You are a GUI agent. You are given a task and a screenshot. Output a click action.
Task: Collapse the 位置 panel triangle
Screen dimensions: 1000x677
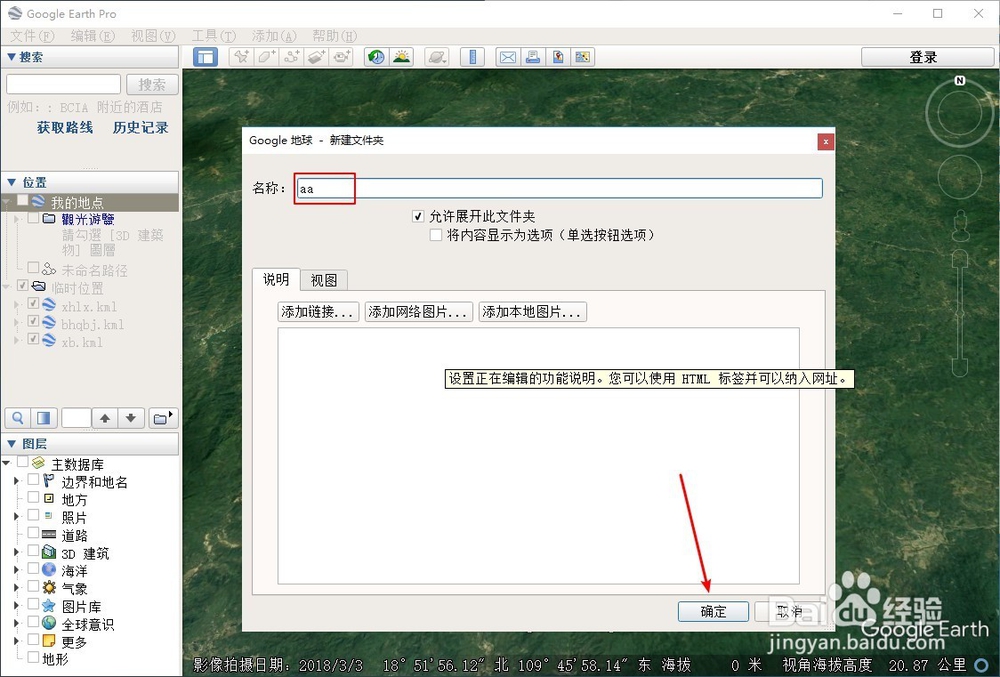[x=11, y=182]
